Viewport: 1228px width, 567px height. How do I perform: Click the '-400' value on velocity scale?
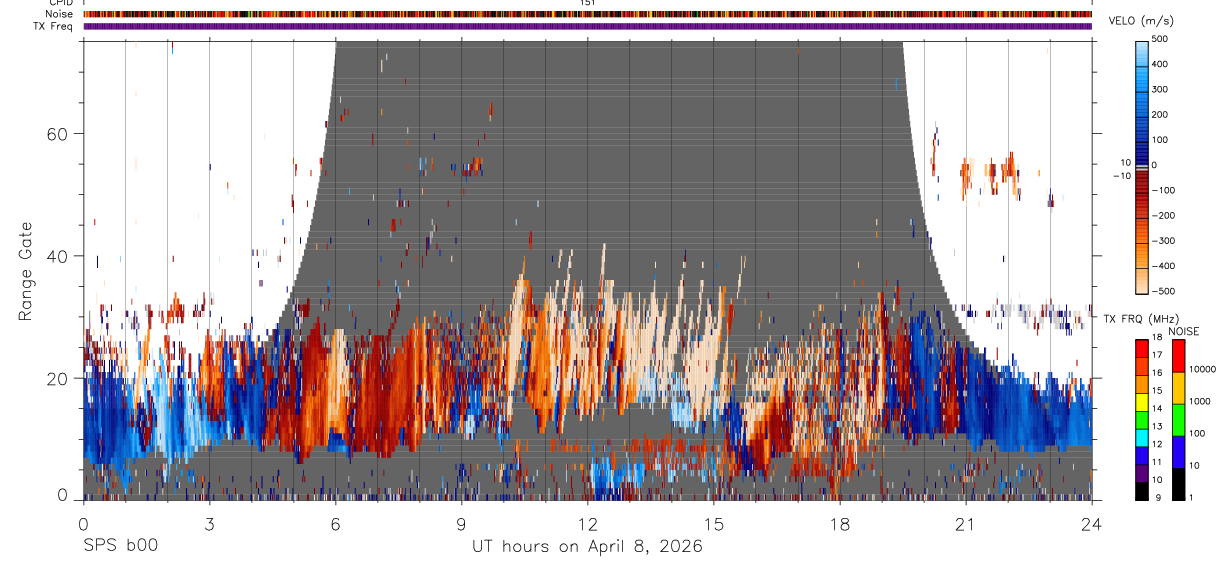tap(1162, 266)
